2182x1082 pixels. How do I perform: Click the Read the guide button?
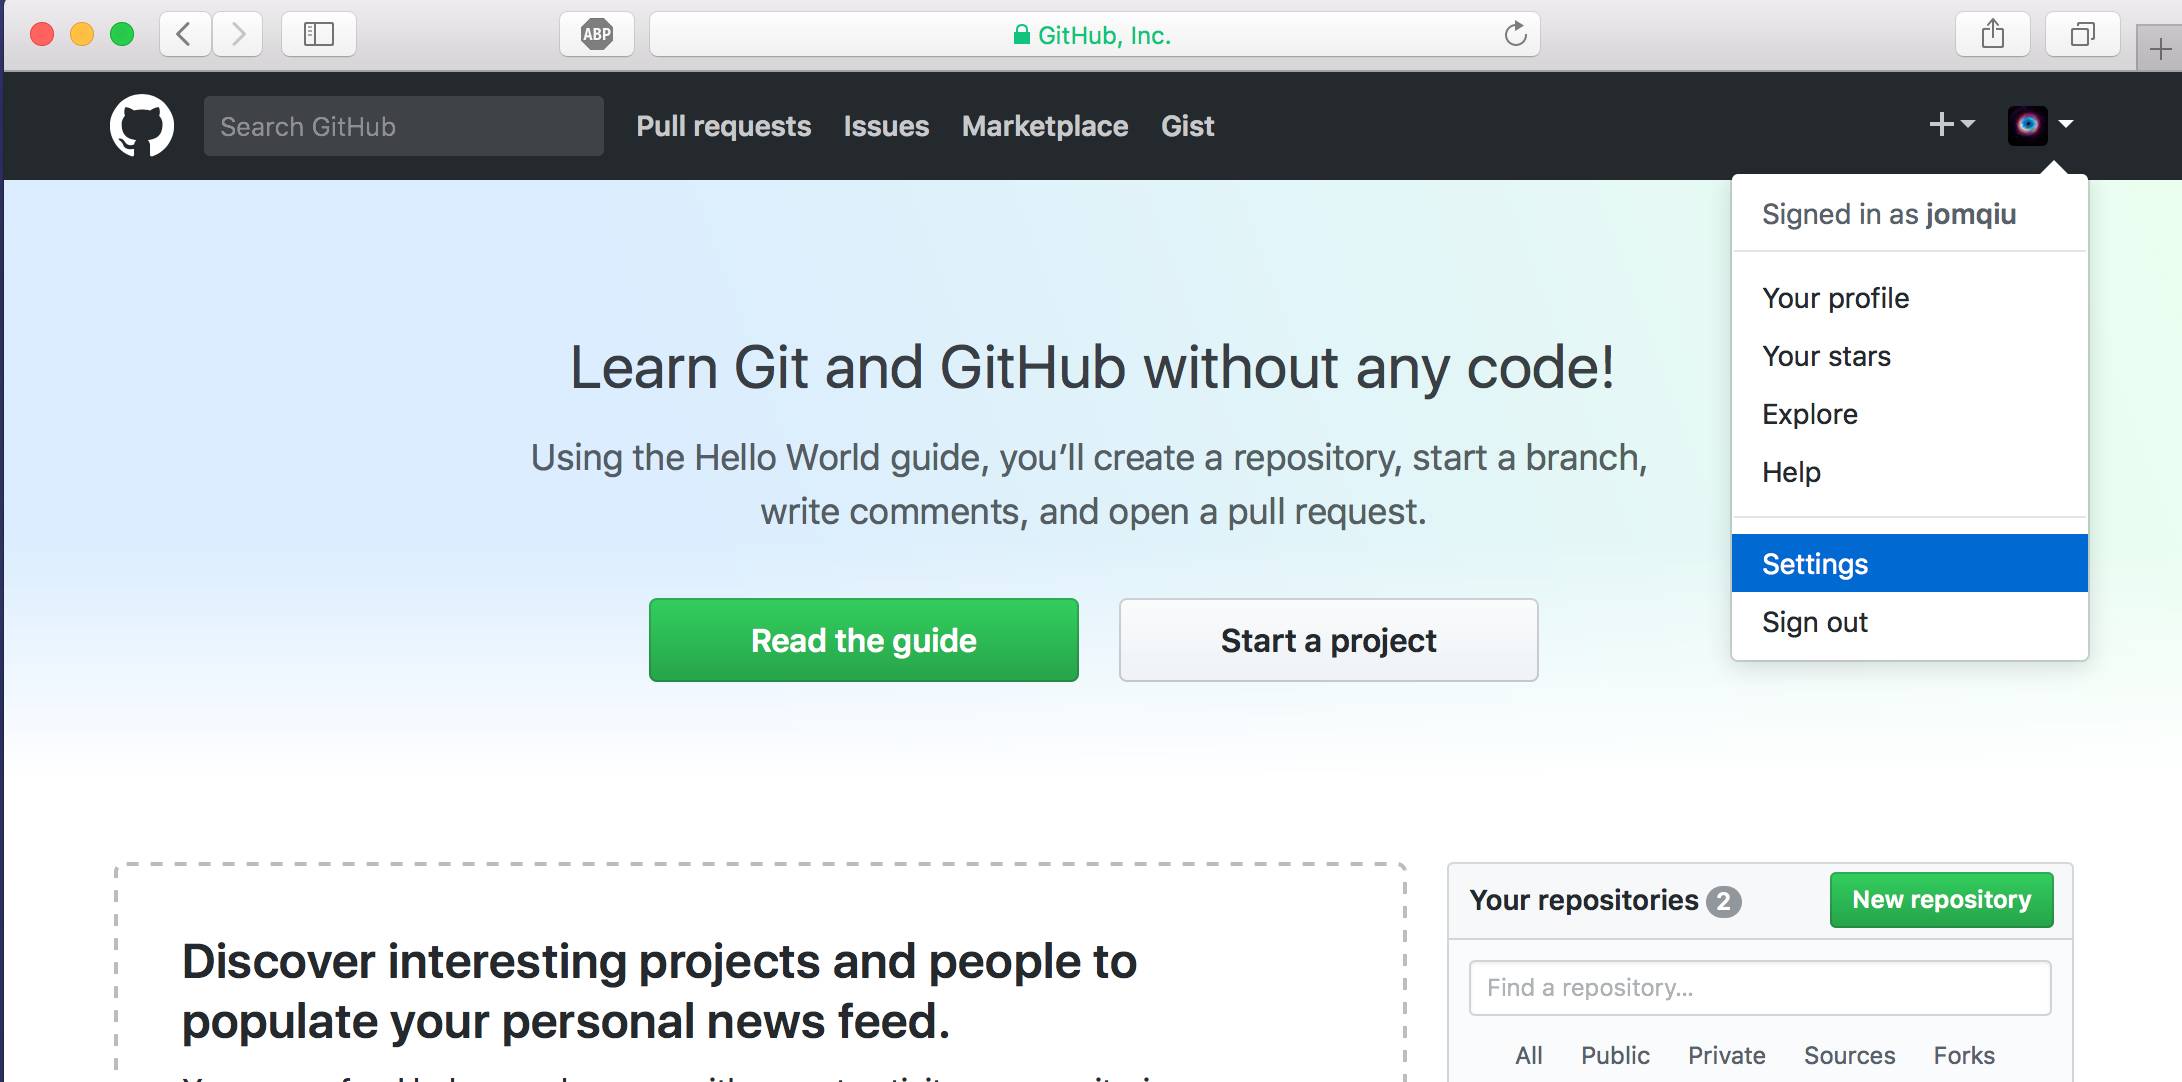point(863,640)
